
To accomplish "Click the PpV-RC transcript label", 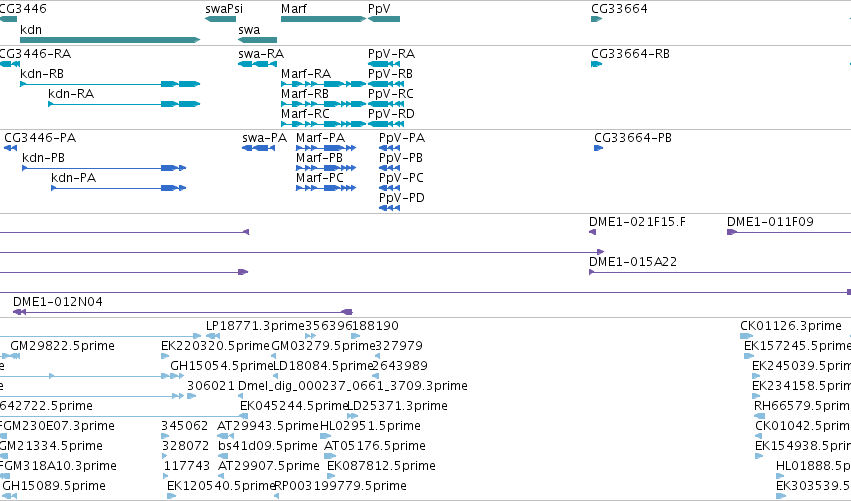I will tap(391, 94).
